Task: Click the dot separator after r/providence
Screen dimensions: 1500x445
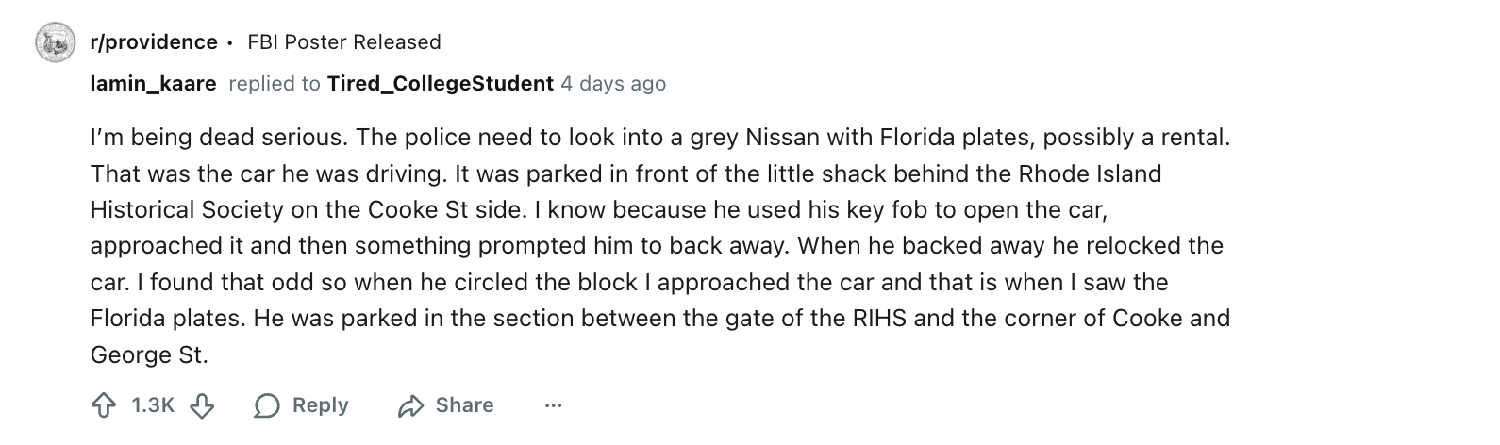Action: (x=231, y=43)
